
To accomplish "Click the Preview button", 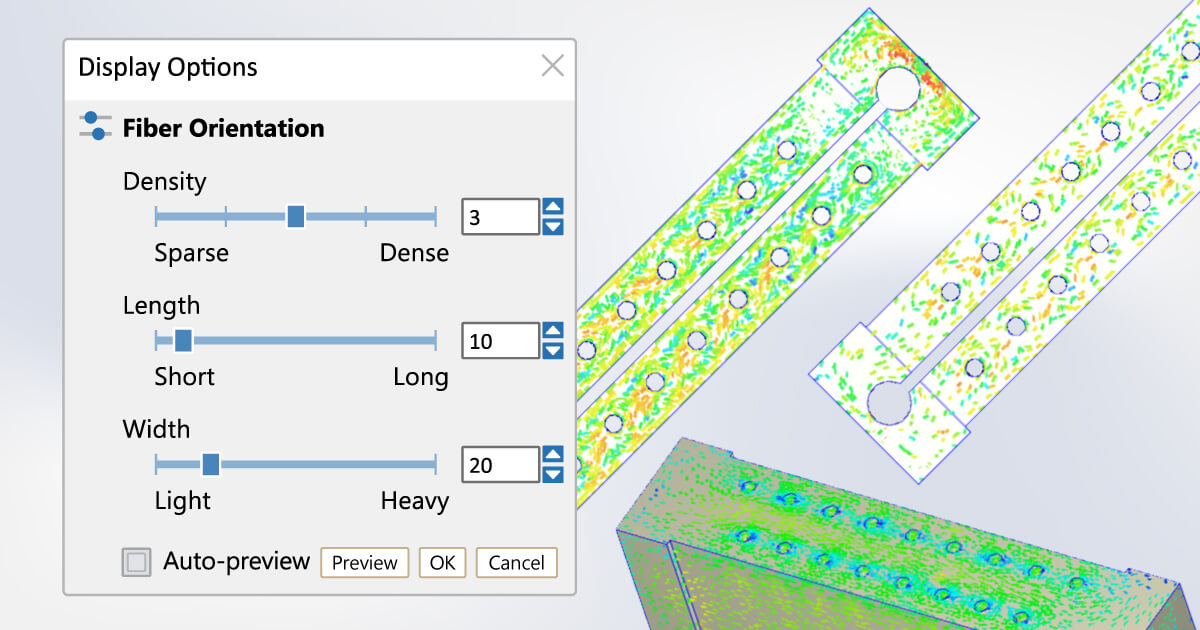I will (364, 562).
